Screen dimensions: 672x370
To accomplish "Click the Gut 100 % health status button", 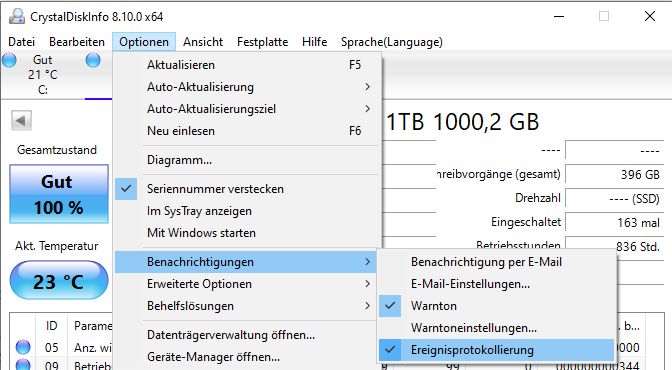I will point(59,194).
